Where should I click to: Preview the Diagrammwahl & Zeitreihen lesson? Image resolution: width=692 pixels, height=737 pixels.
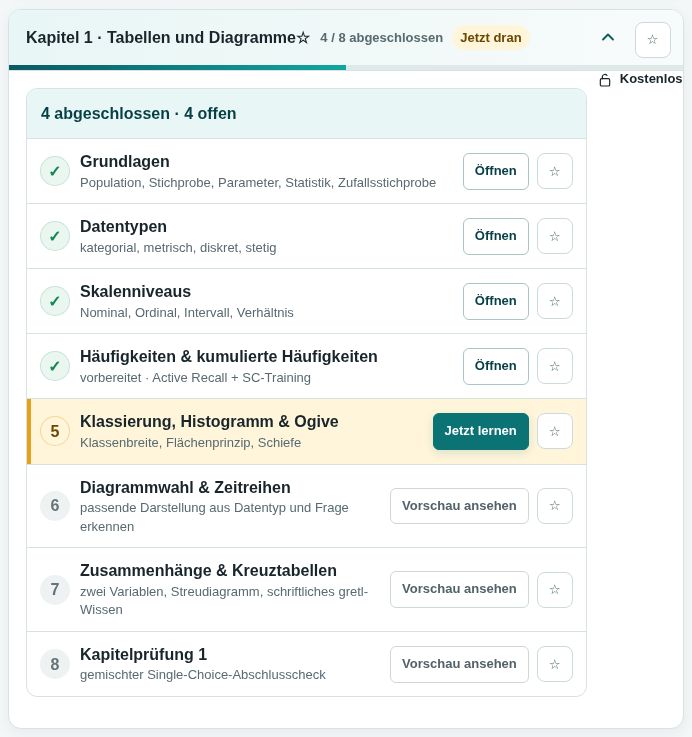pos(459,506)
